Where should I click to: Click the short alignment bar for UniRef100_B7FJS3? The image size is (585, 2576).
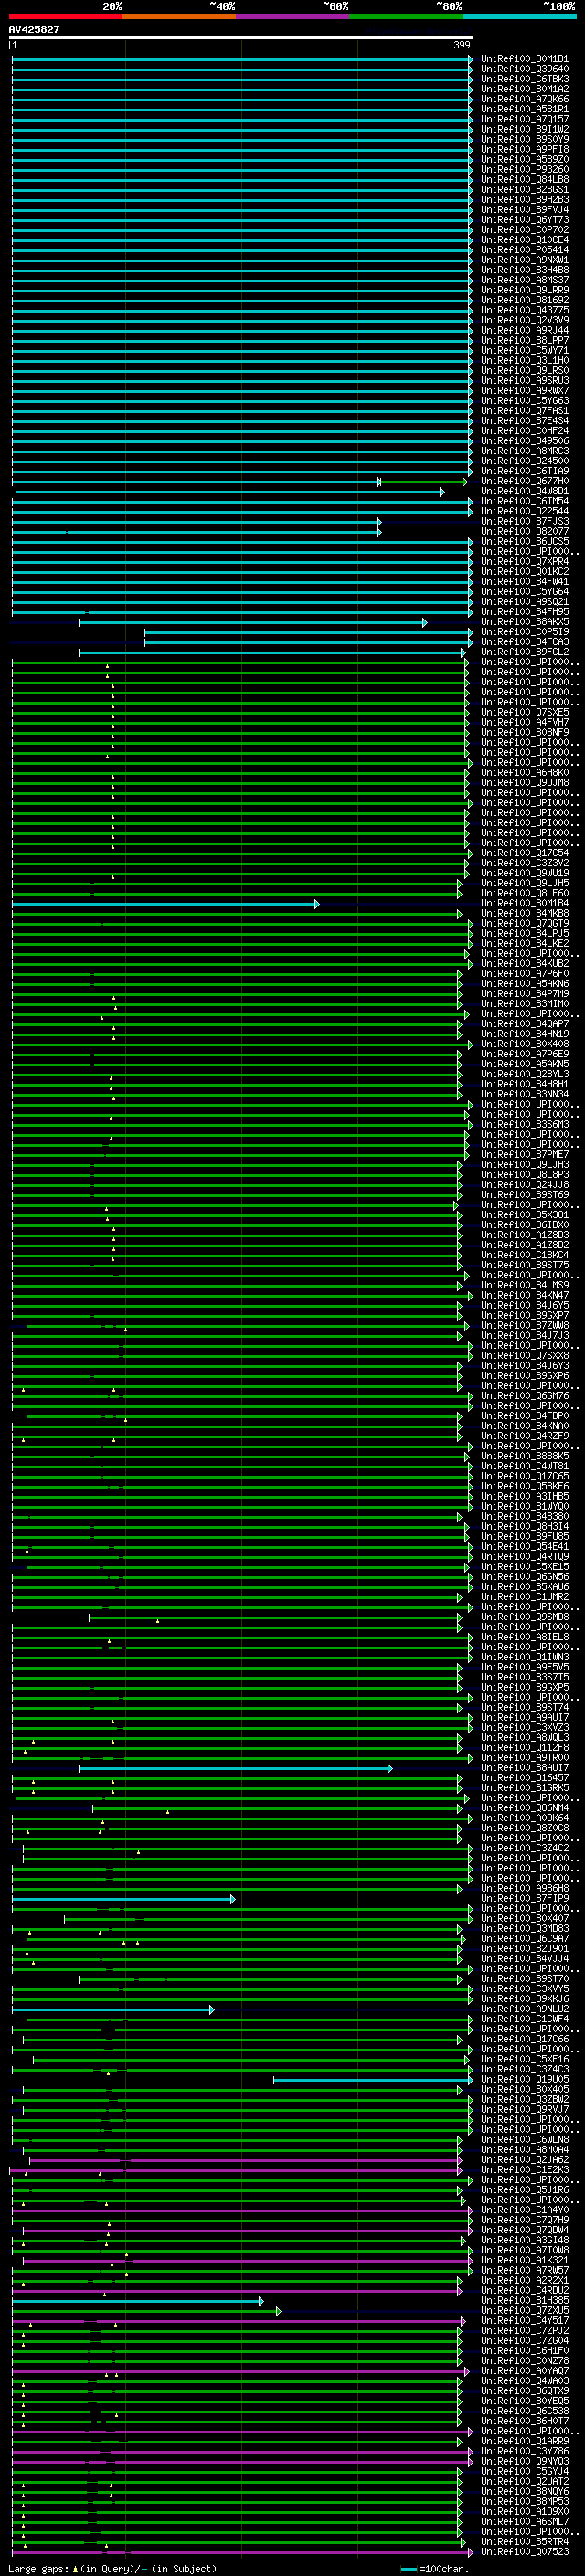[196, 522]
